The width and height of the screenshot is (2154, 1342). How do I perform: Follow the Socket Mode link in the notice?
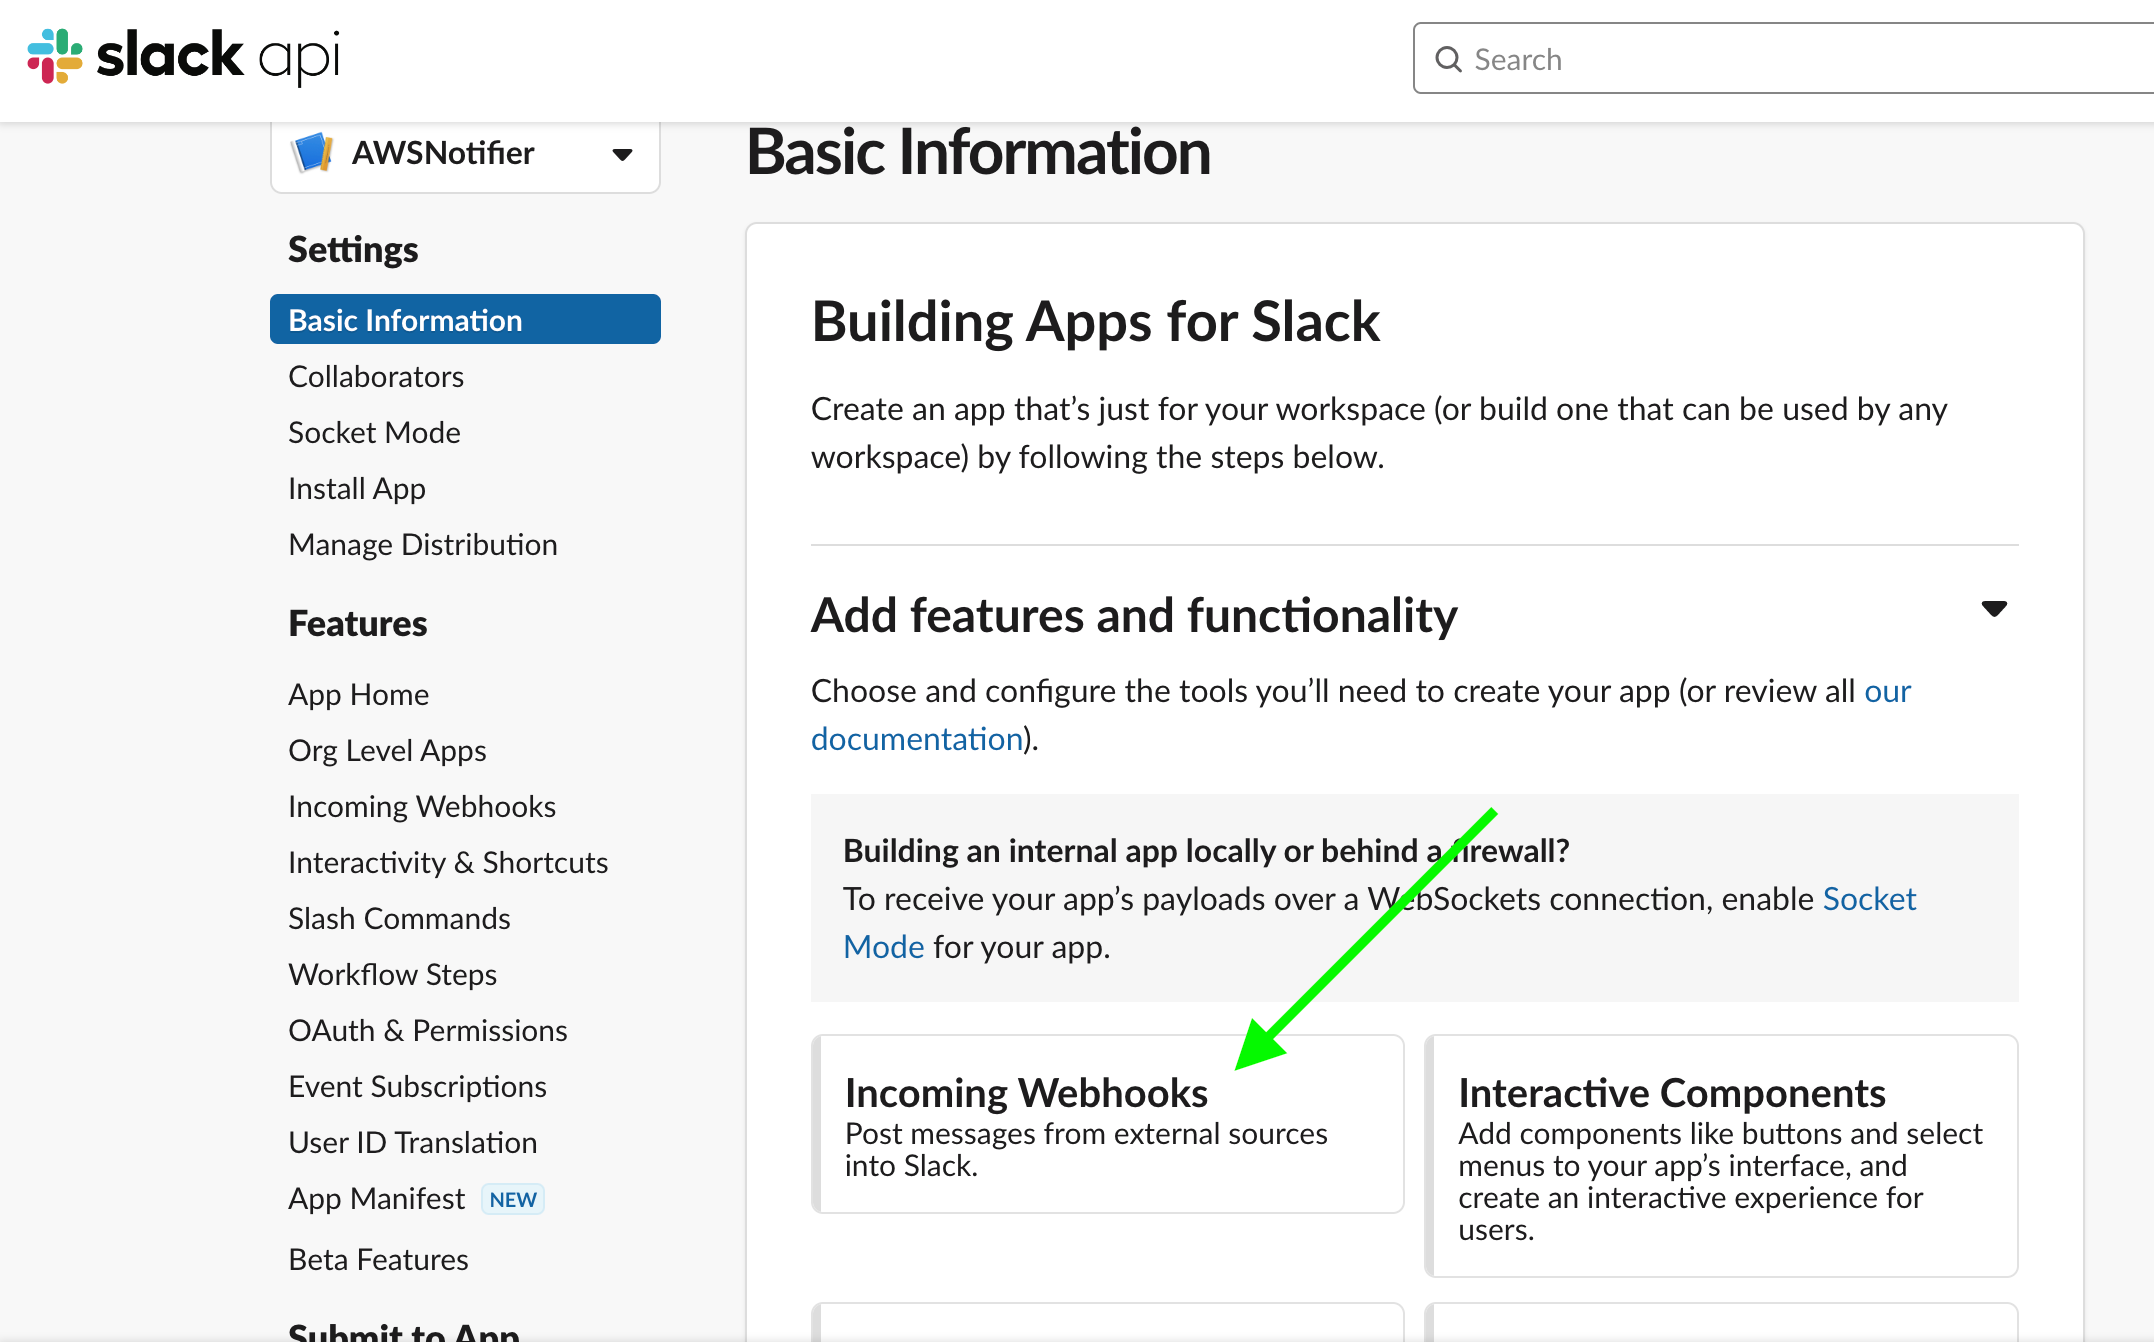coord(1868,898)
